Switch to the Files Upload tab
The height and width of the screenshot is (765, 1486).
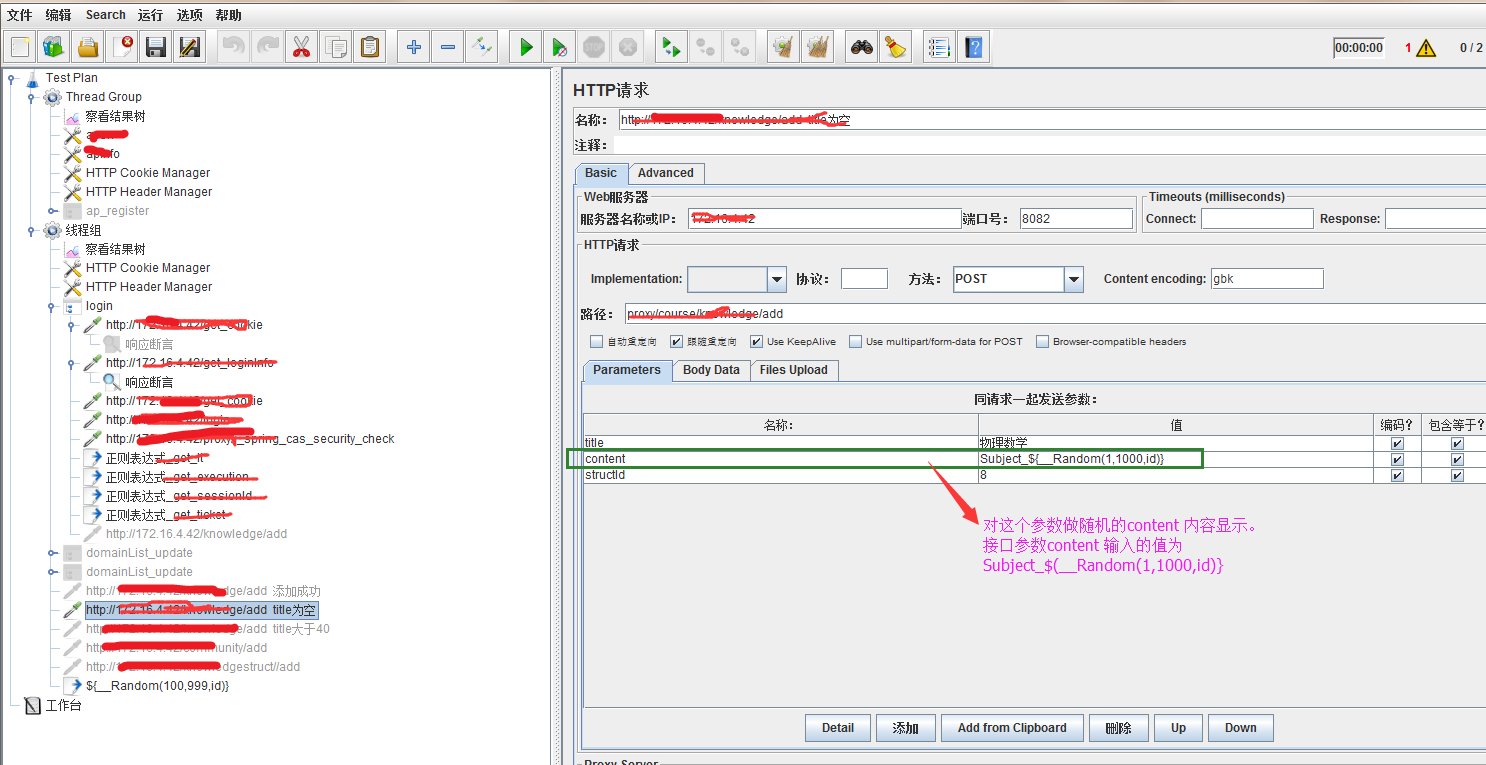pyautogui.click(x=794, y=370)
